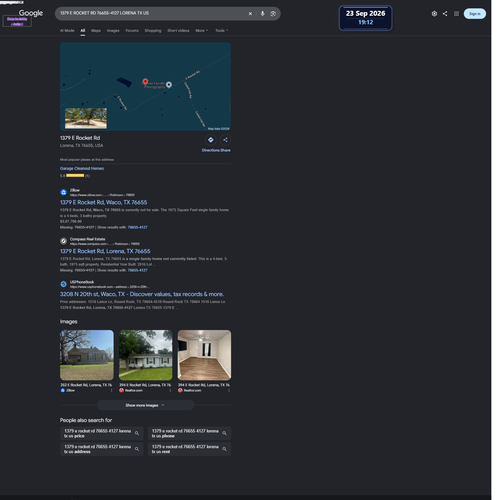This screenshot has height=500, width=497.
Task: Open the 3208 N 20th st, Waco result
Action: tap(142, 294)
